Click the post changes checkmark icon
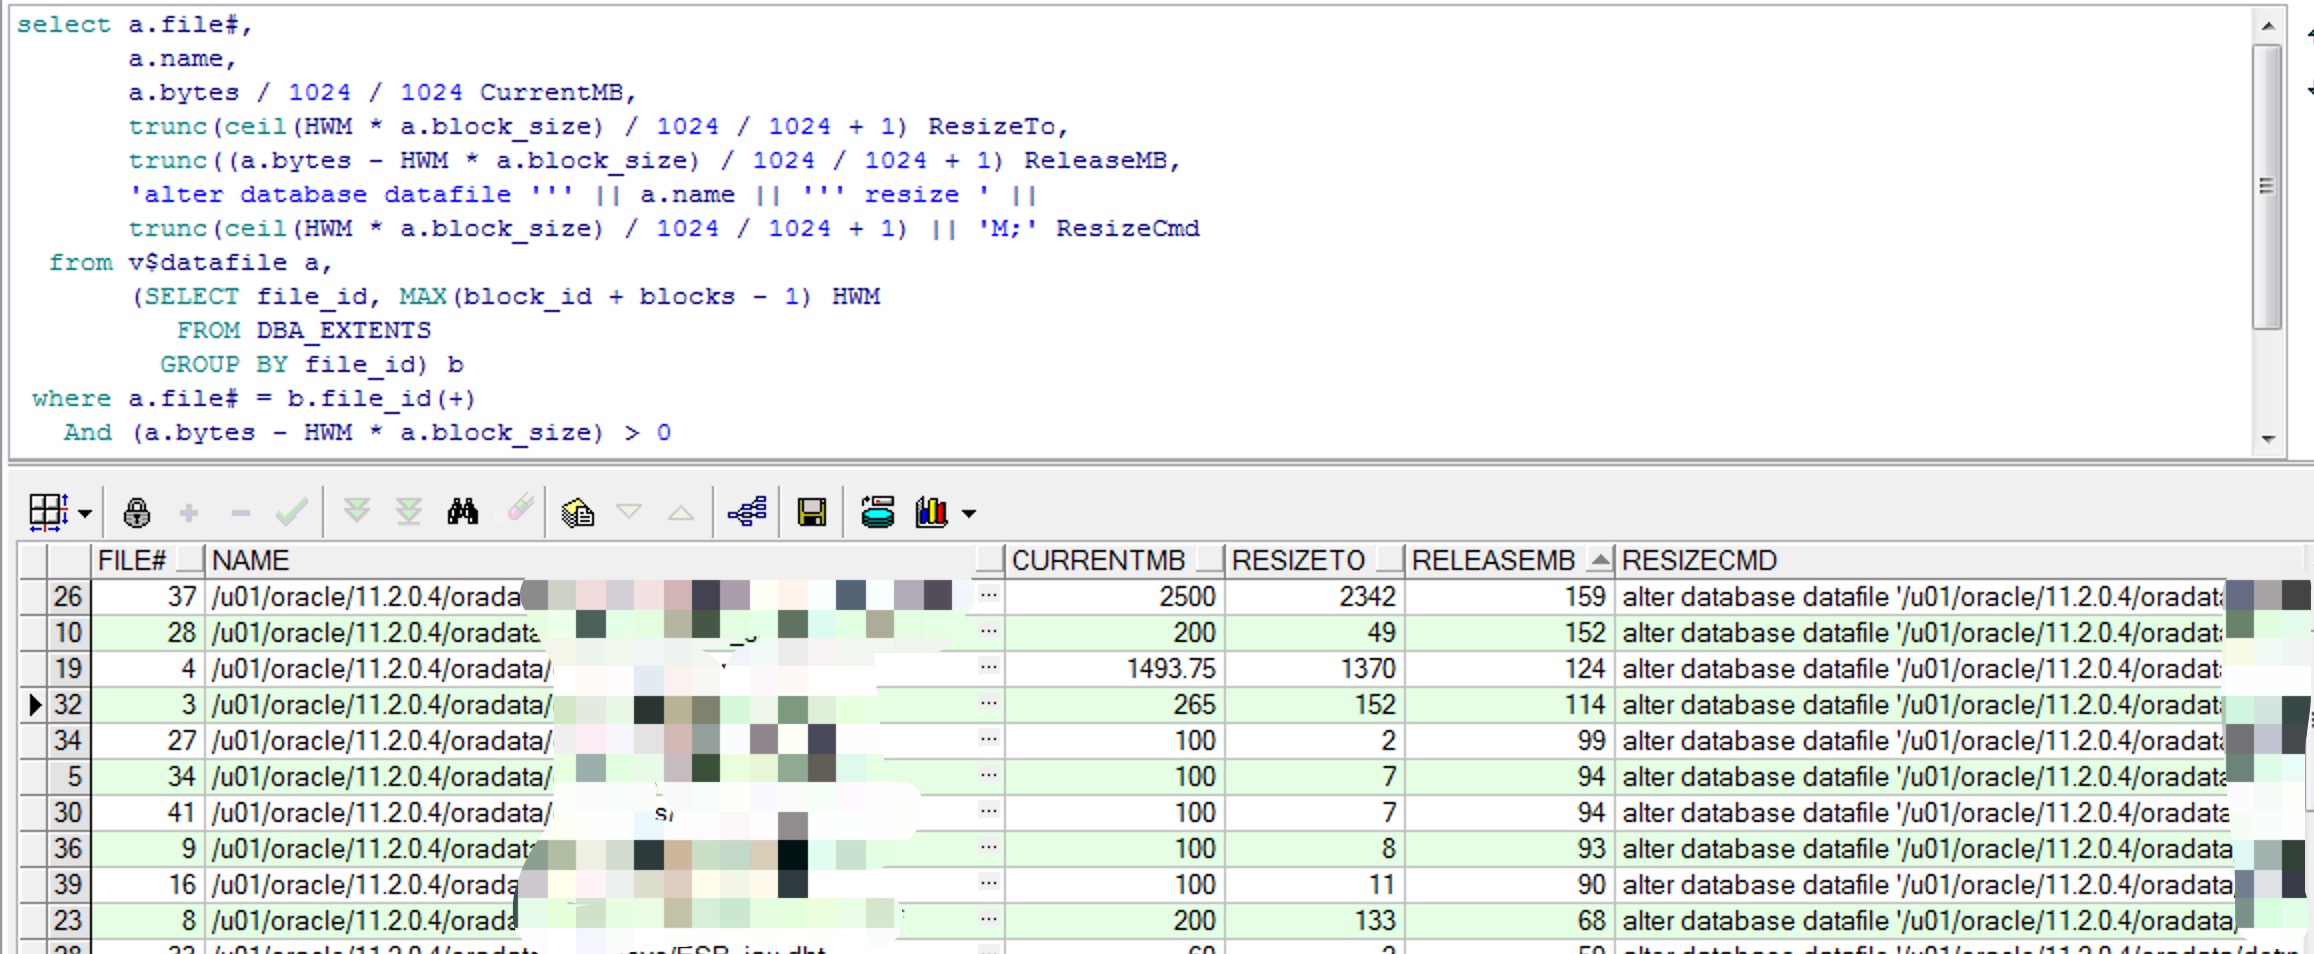The image size is (2314, 954). pyautogui.click(x=292, y=513)
